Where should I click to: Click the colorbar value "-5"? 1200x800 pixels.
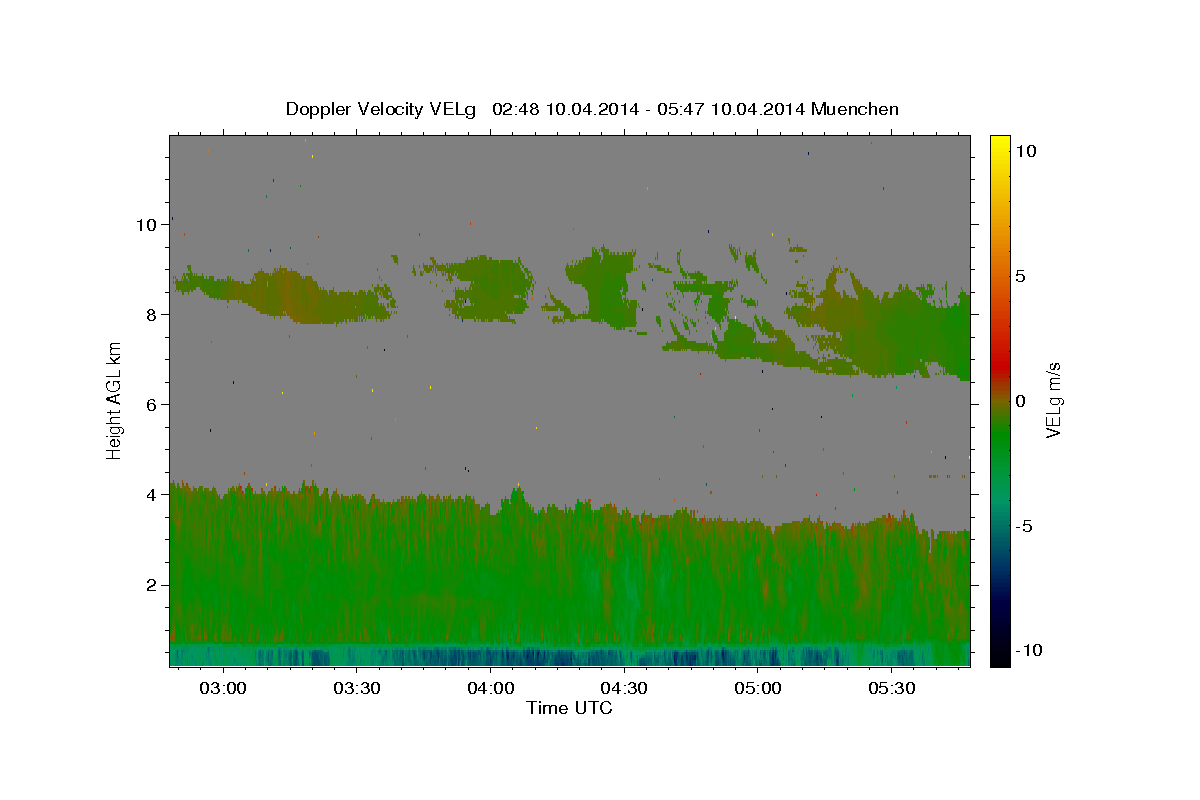click(1024, 526)
